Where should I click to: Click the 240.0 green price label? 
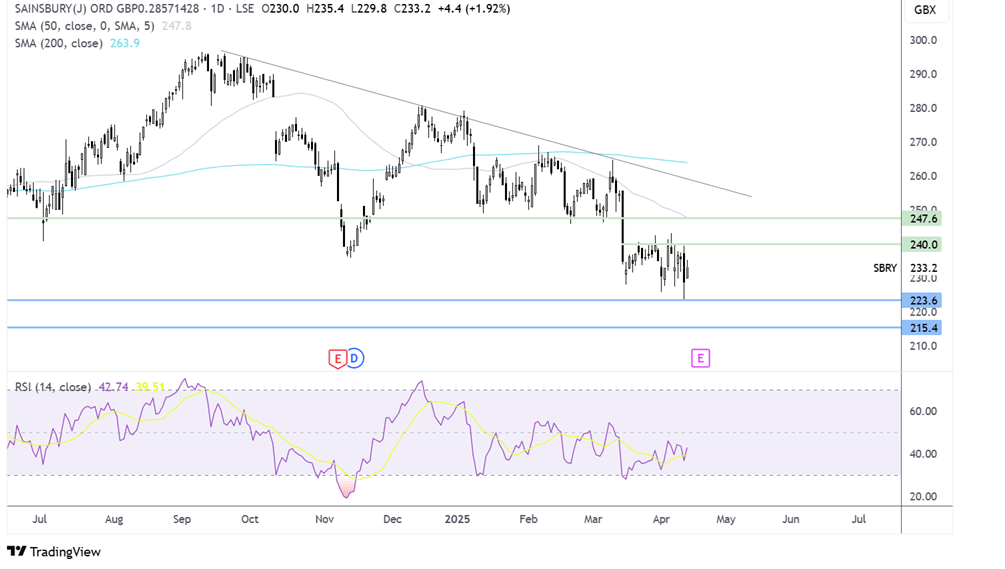coord(921,244)
